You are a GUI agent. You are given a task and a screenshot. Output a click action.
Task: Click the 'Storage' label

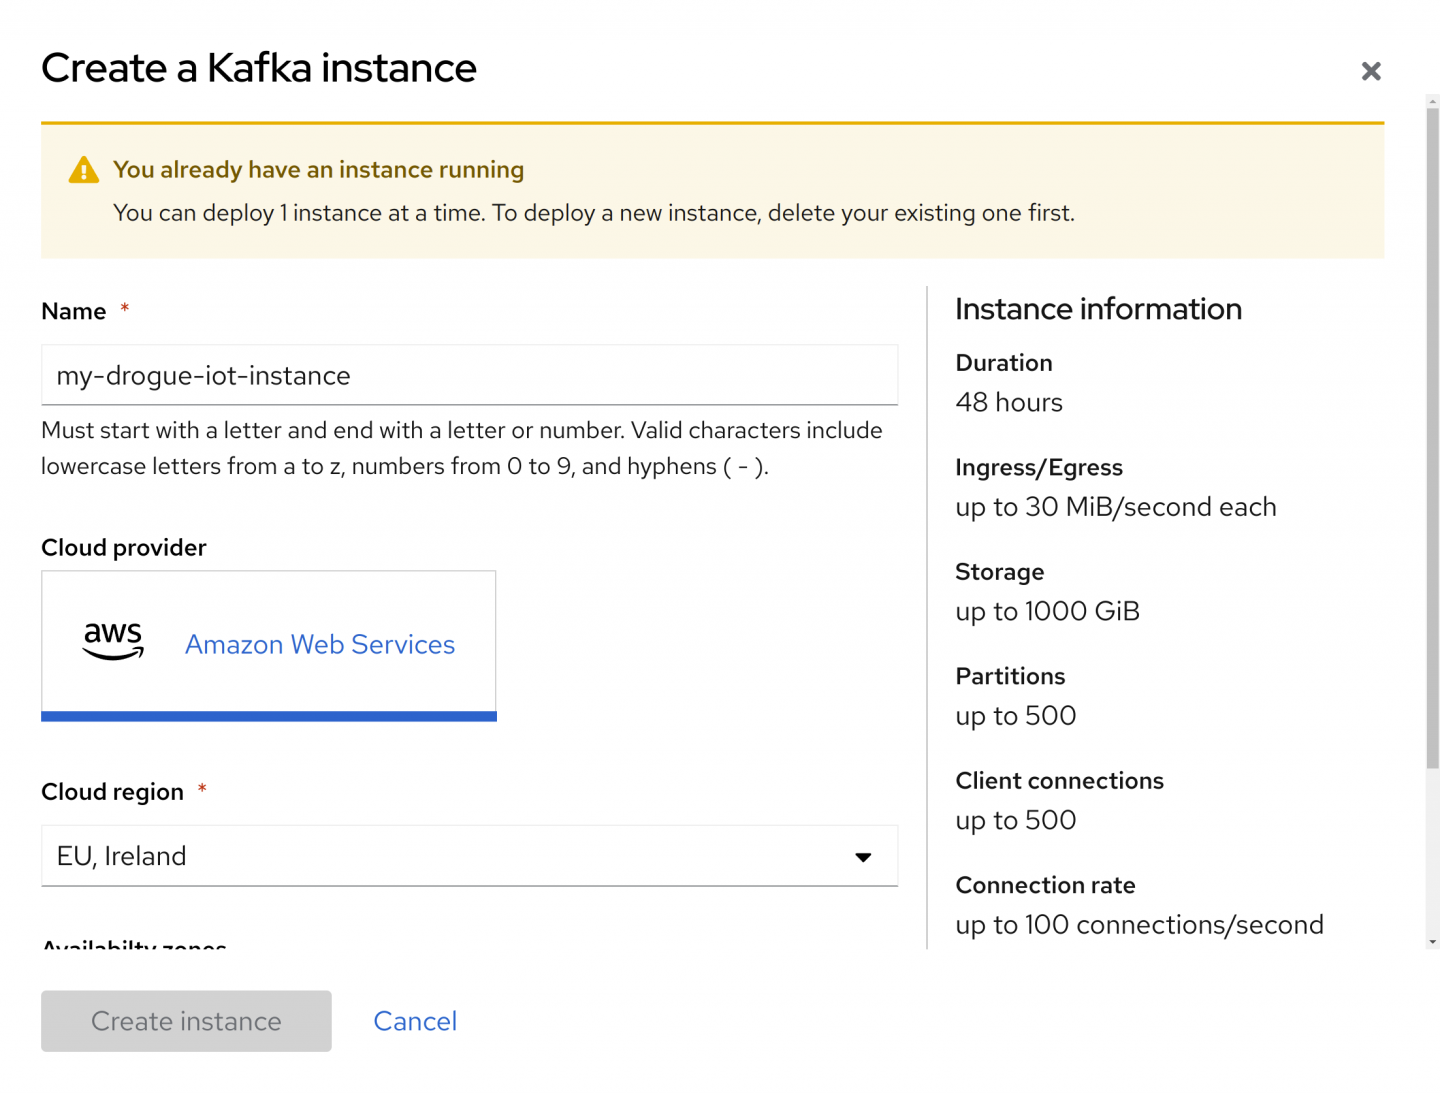(999, 572)
